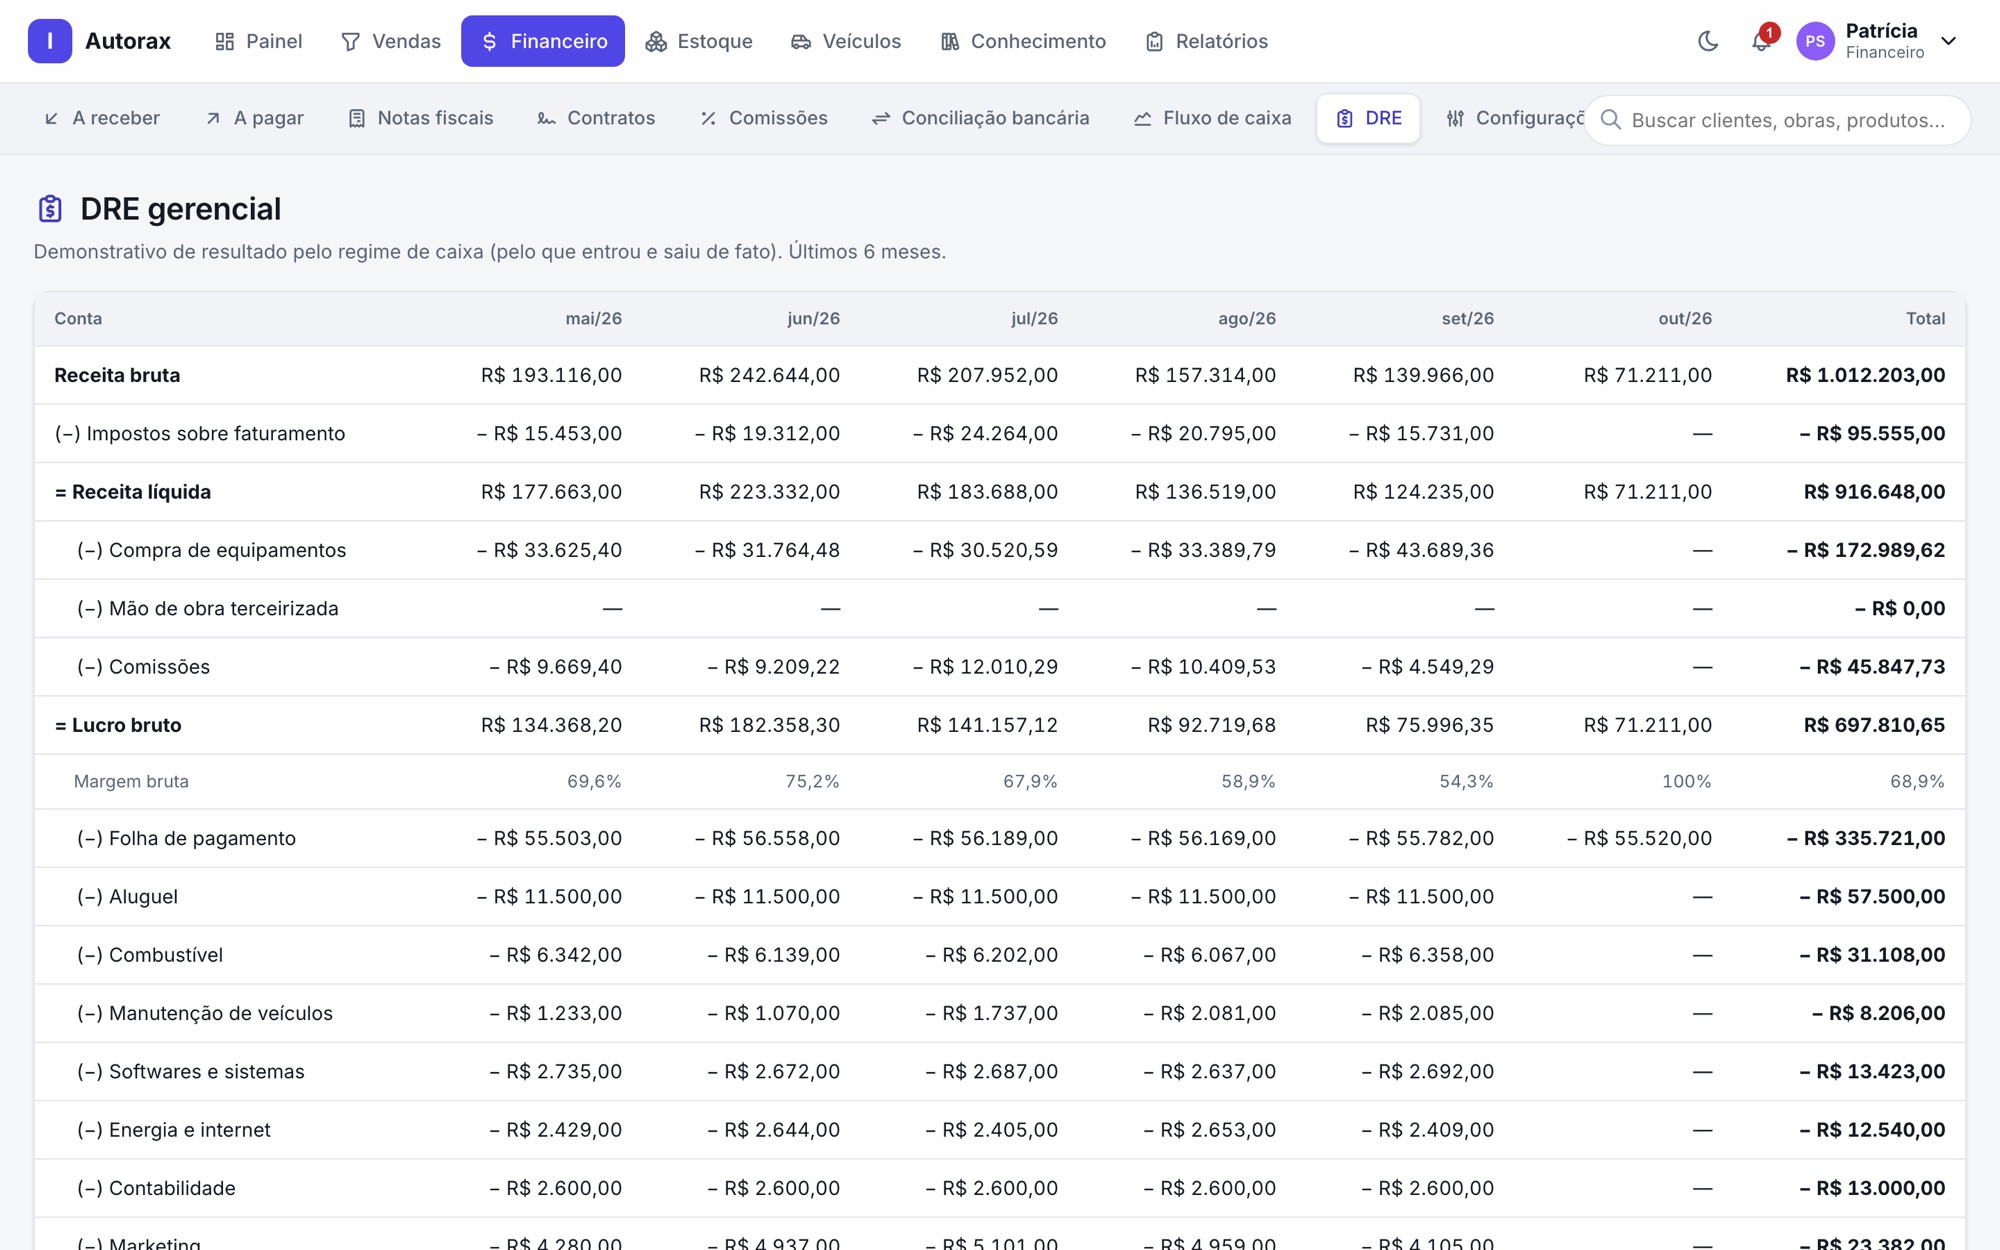Viewport: 2000px width, 1250px height.
Task: Open Conhecimento section
Action: tap(1023, 41)
